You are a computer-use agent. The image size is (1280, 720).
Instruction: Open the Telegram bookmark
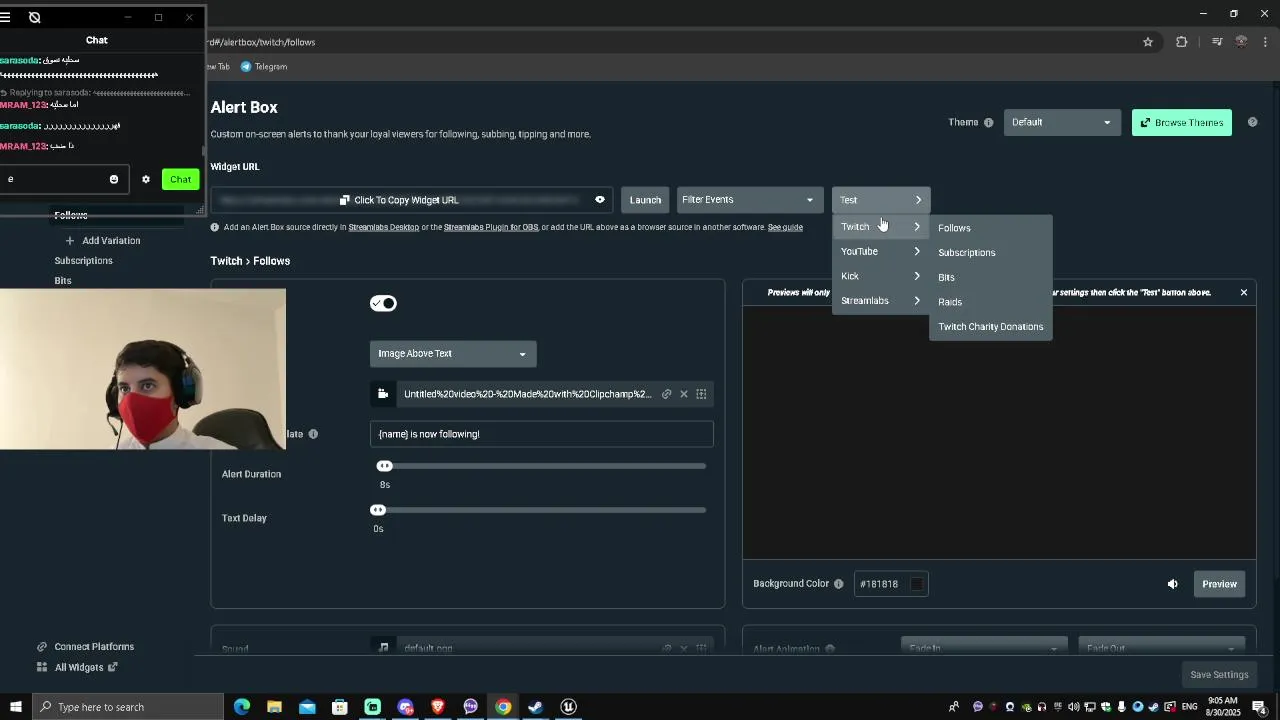[264, 67]
